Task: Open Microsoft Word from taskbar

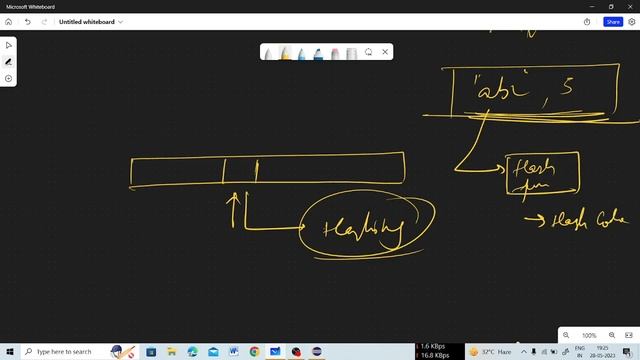Action: 234,351
